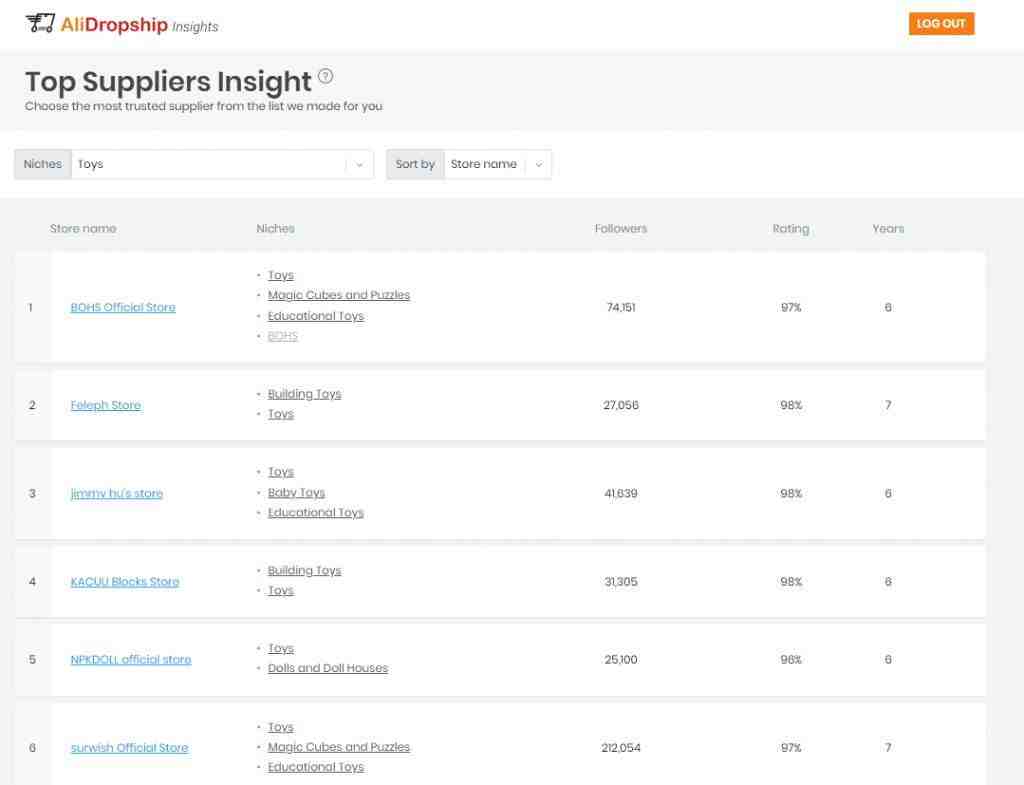Open BOHS Official Store link
This screenshot has height=785, width=1024.
(123, 307)
